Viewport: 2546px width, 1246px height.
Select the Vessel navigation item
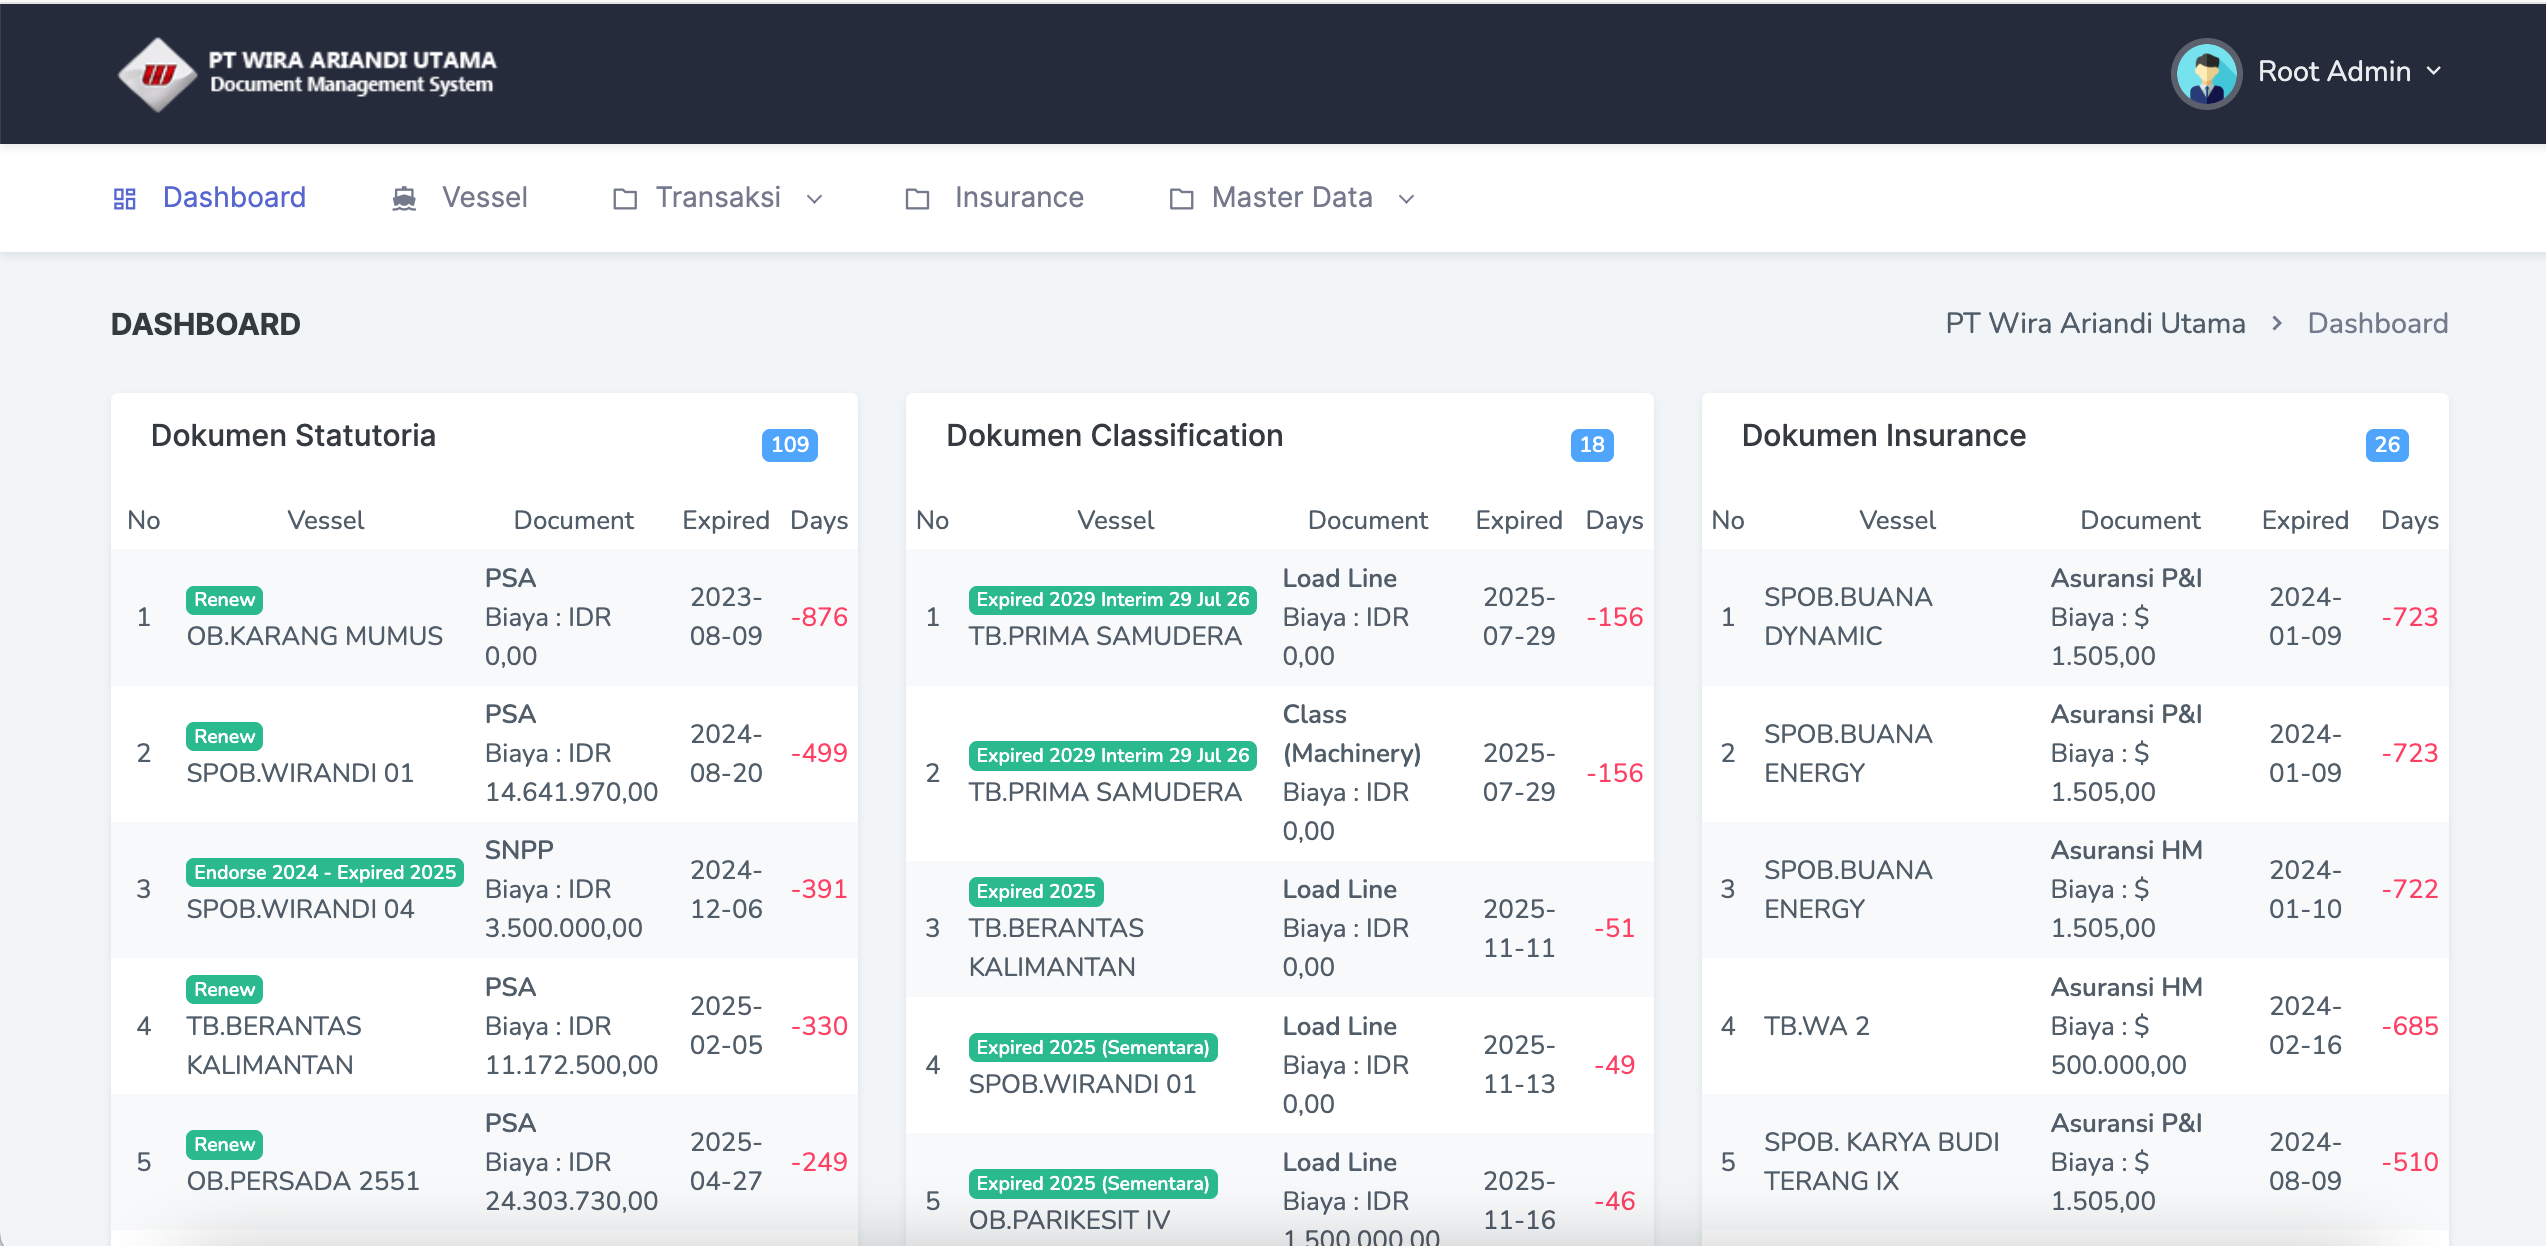tap(485, 197)
